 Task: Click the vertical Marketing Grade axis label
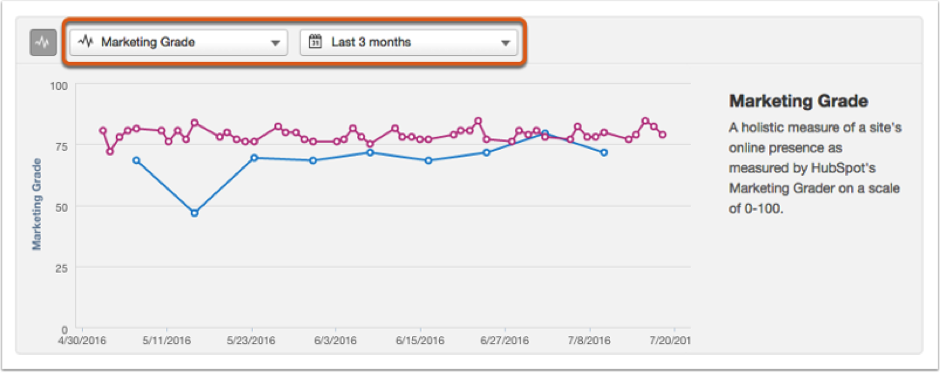point(37,204)
